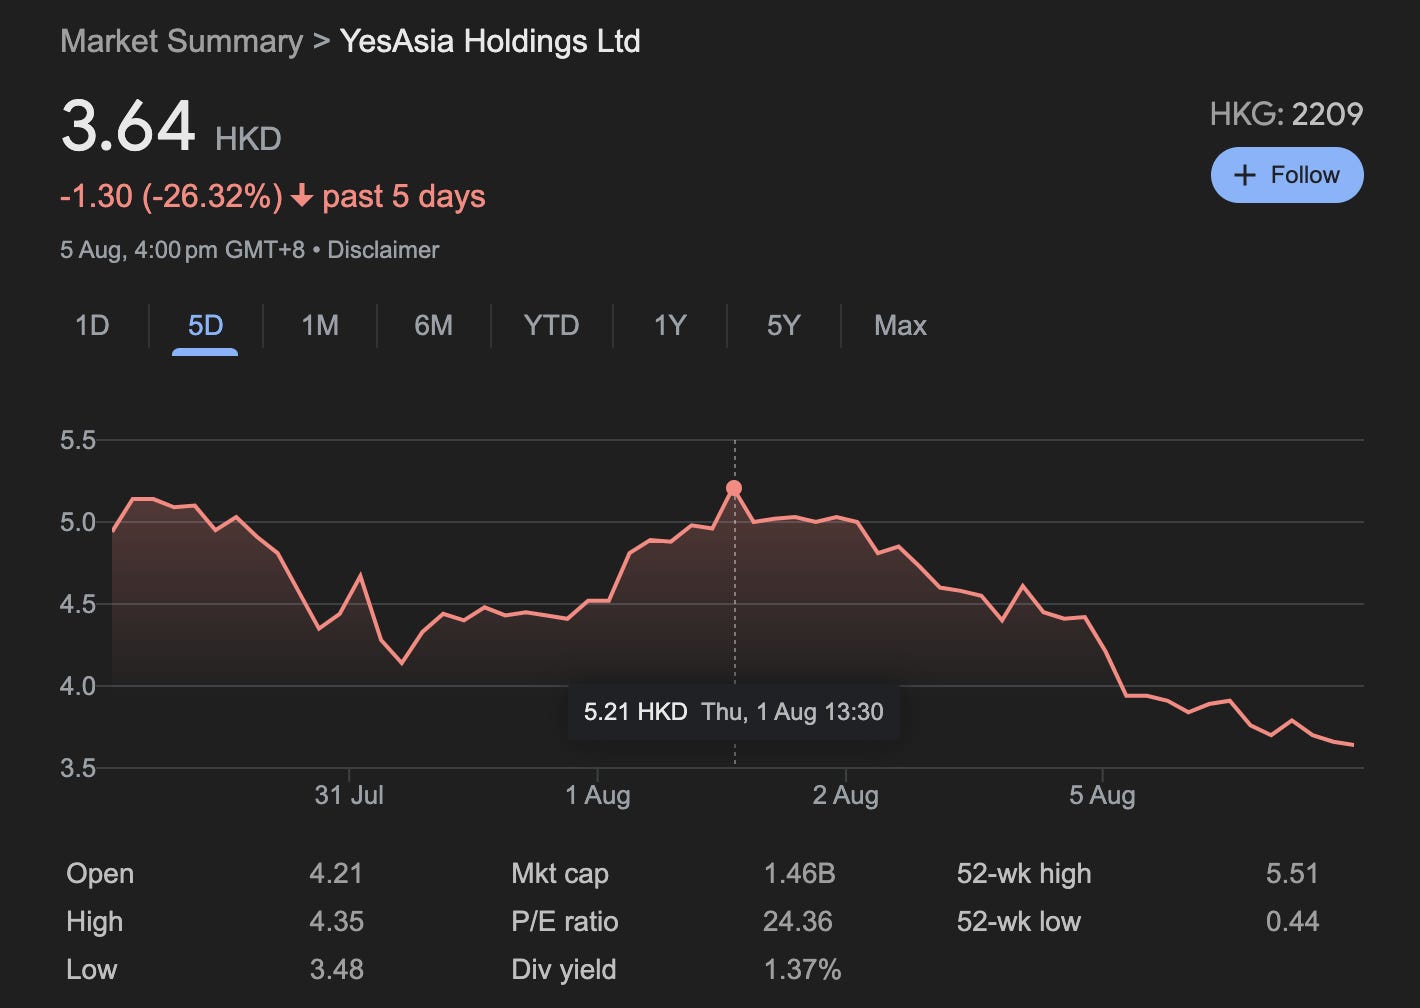Click the Follow button
This screenshot has height=1008, width=1420.
click(1286, 175)
